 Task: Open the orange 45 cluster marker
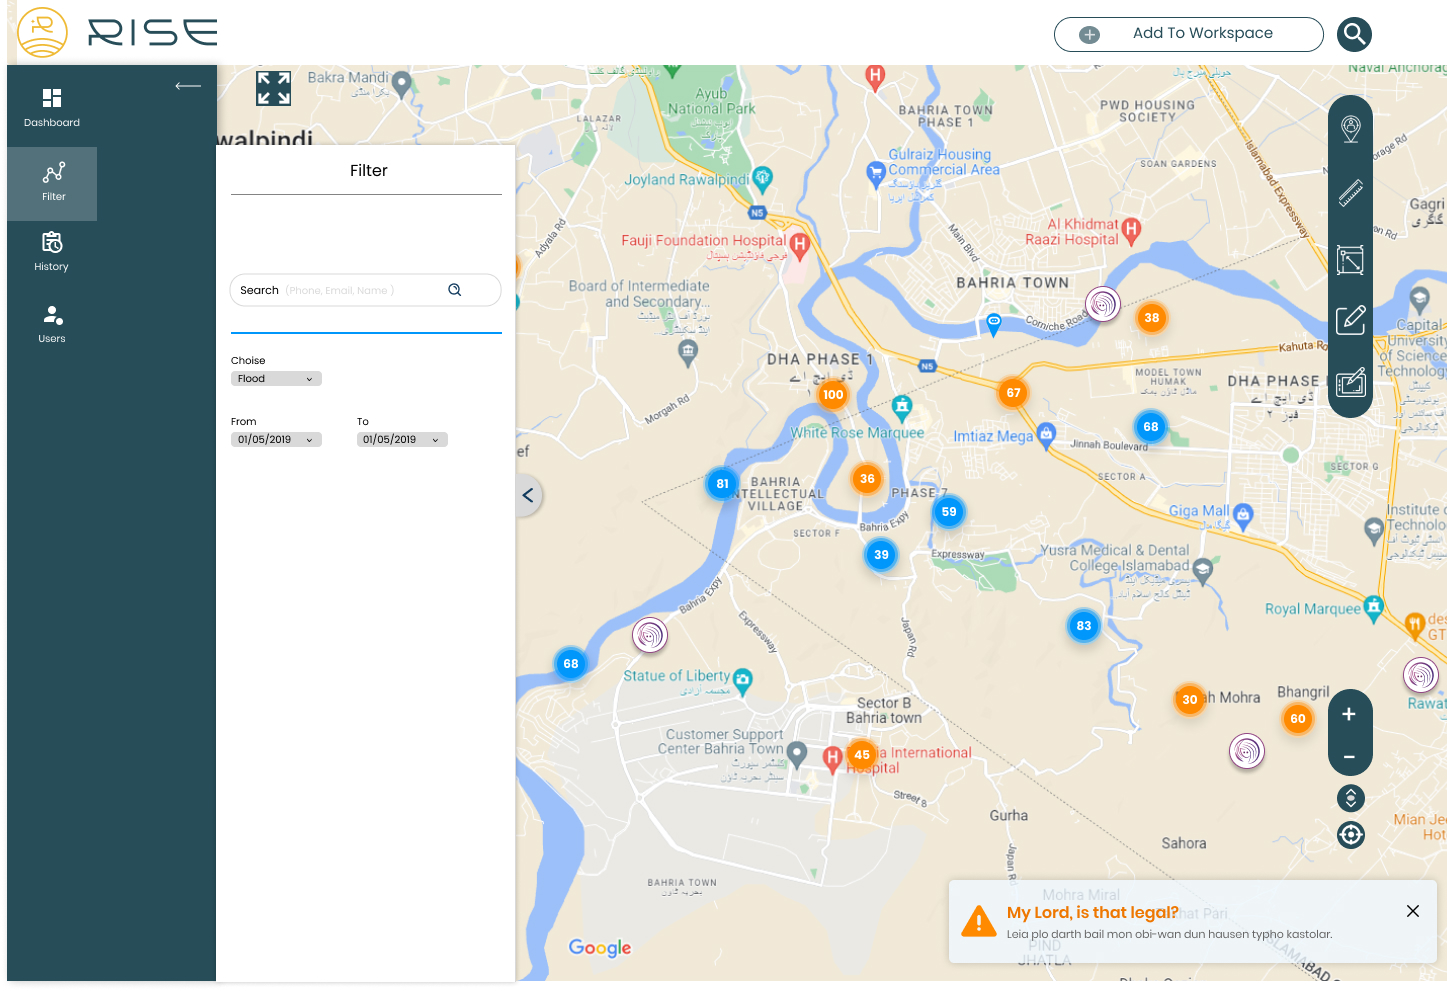click(862, 755)
